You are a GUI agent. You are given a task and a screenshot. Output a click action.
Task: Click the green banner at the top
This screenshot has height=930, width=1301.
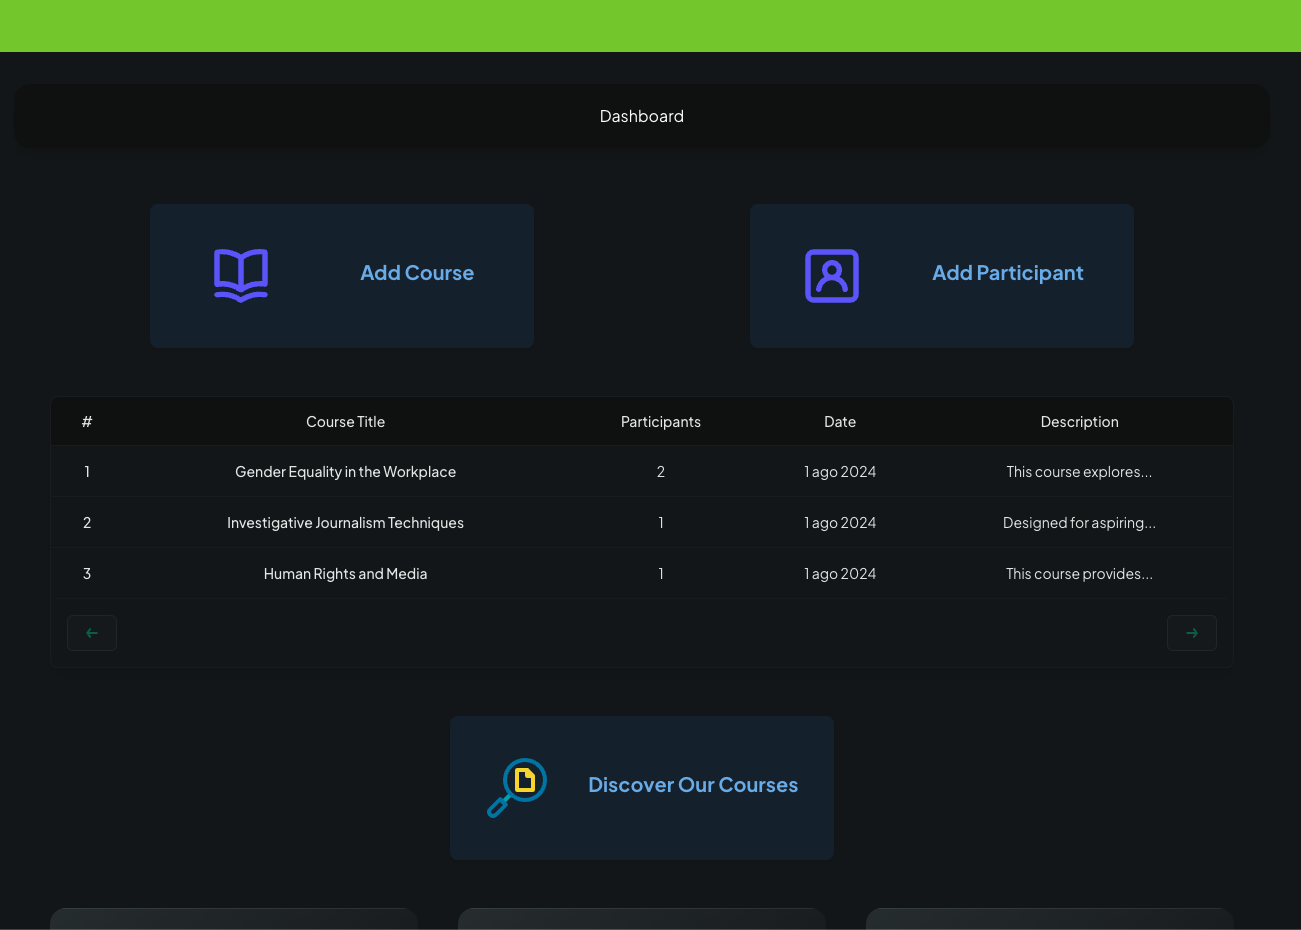point(650,26)
